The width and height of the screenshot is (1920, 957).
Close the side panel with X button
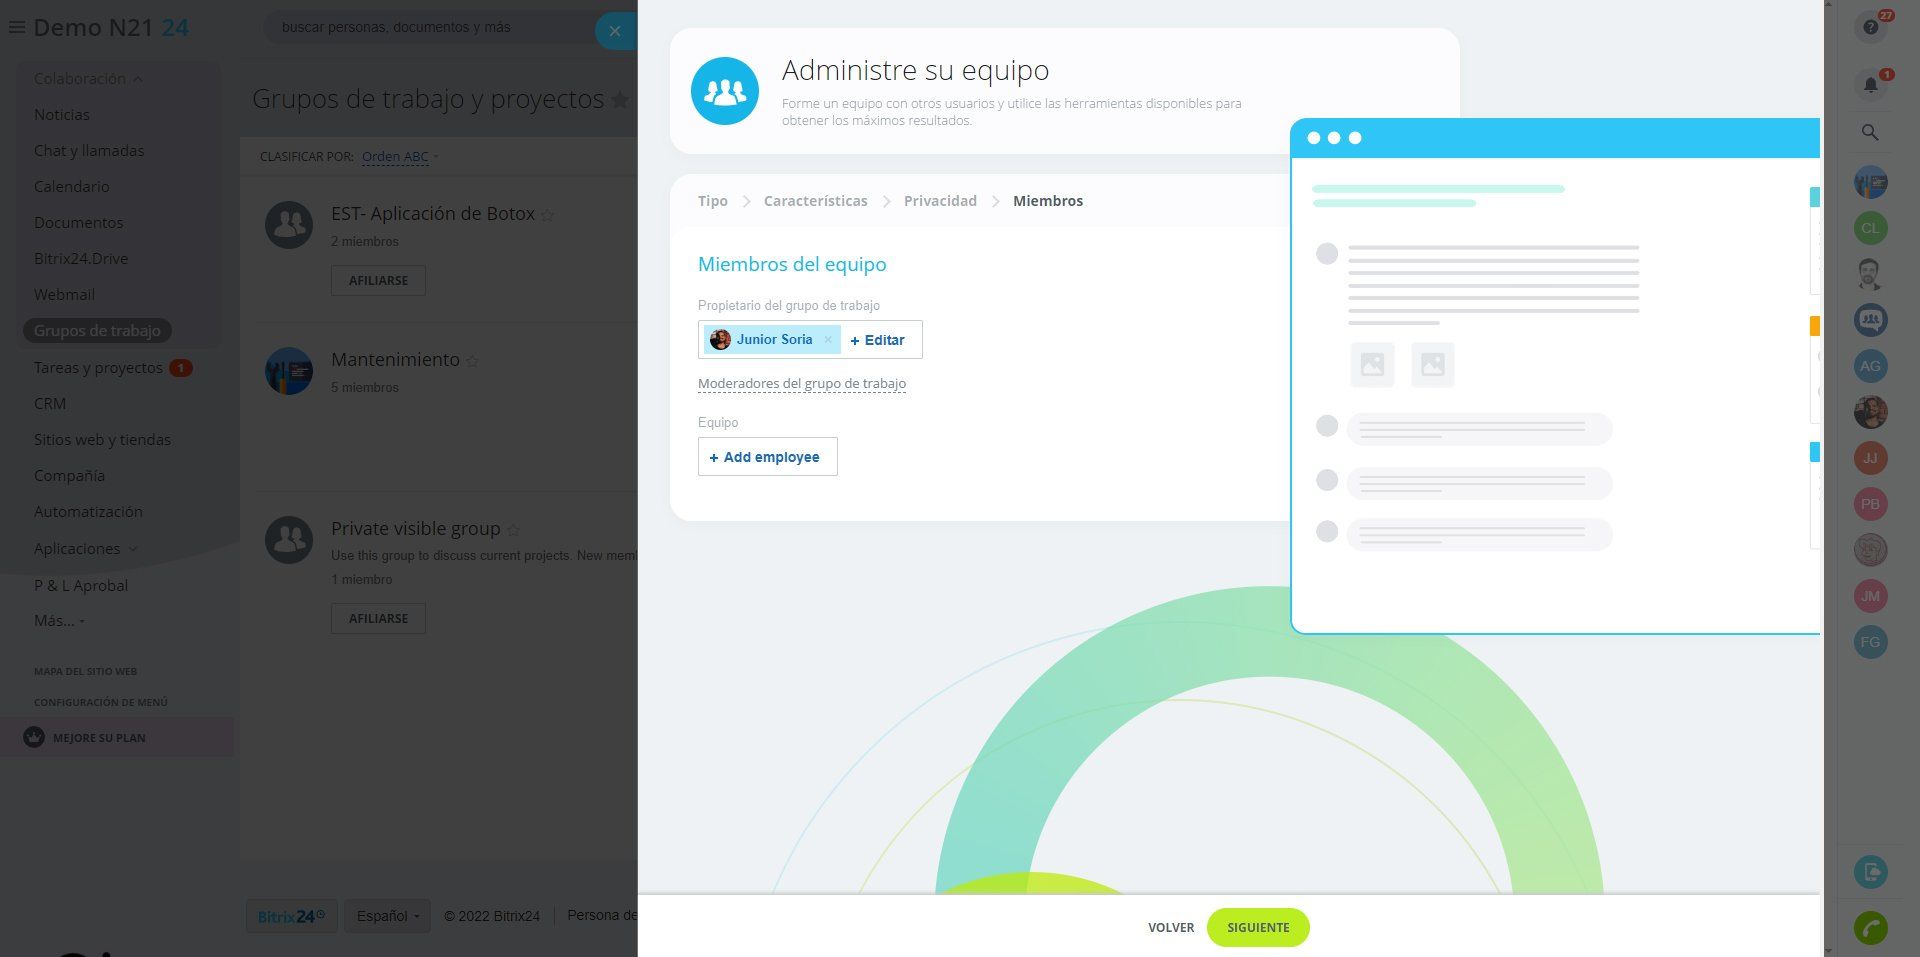click(615, 31)
